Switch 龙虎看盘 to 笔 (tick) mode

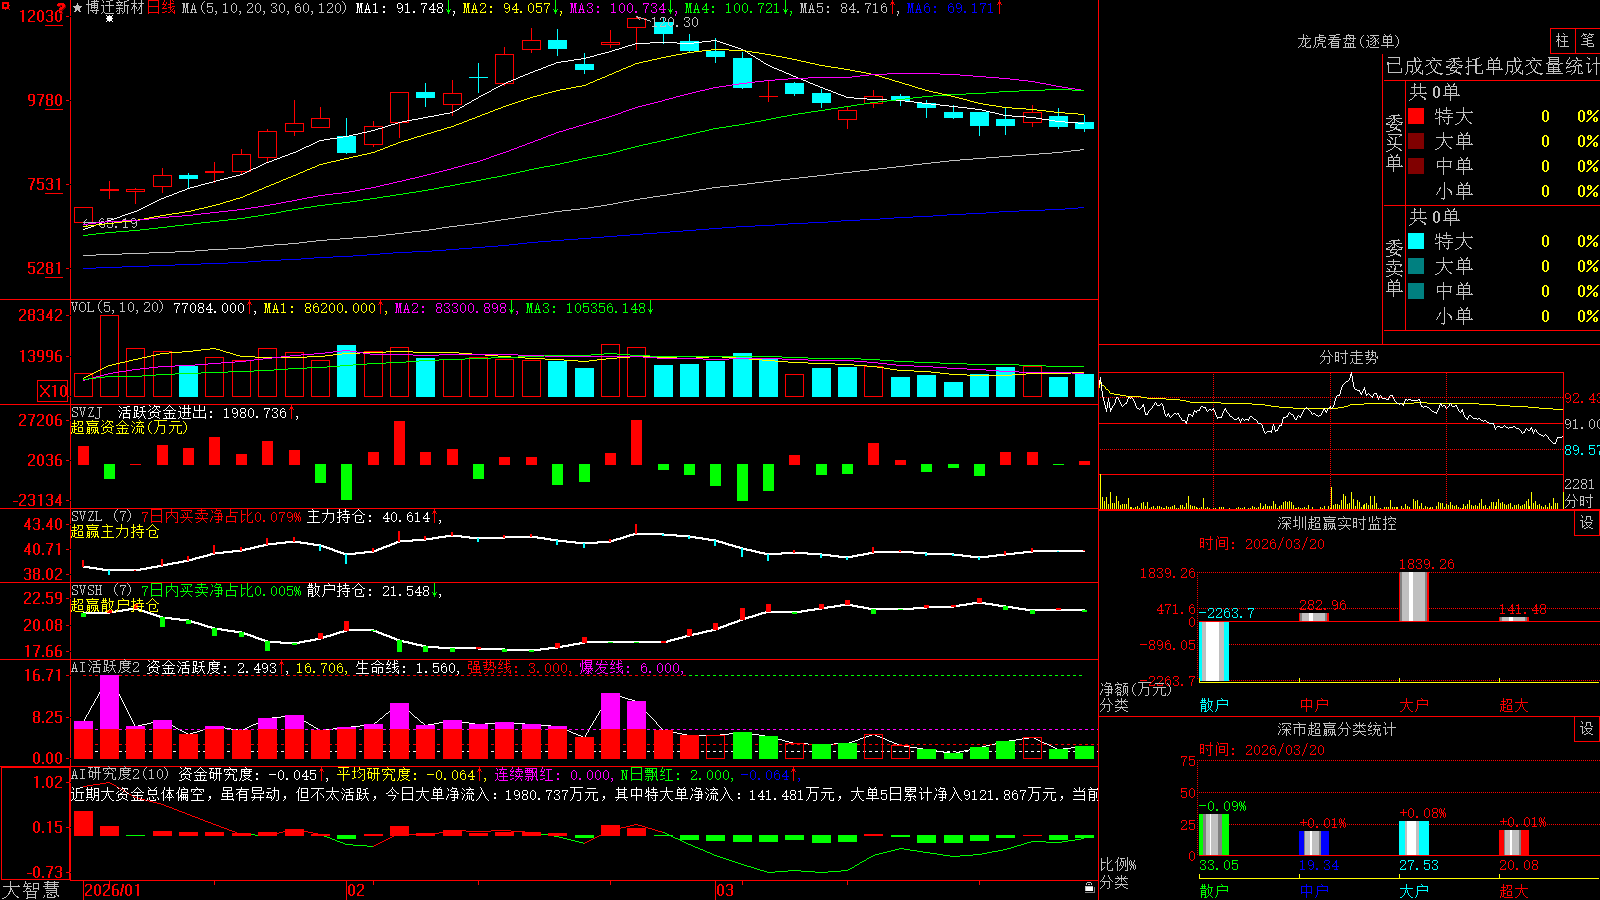pyautogui.click(x=1588, y=41)
